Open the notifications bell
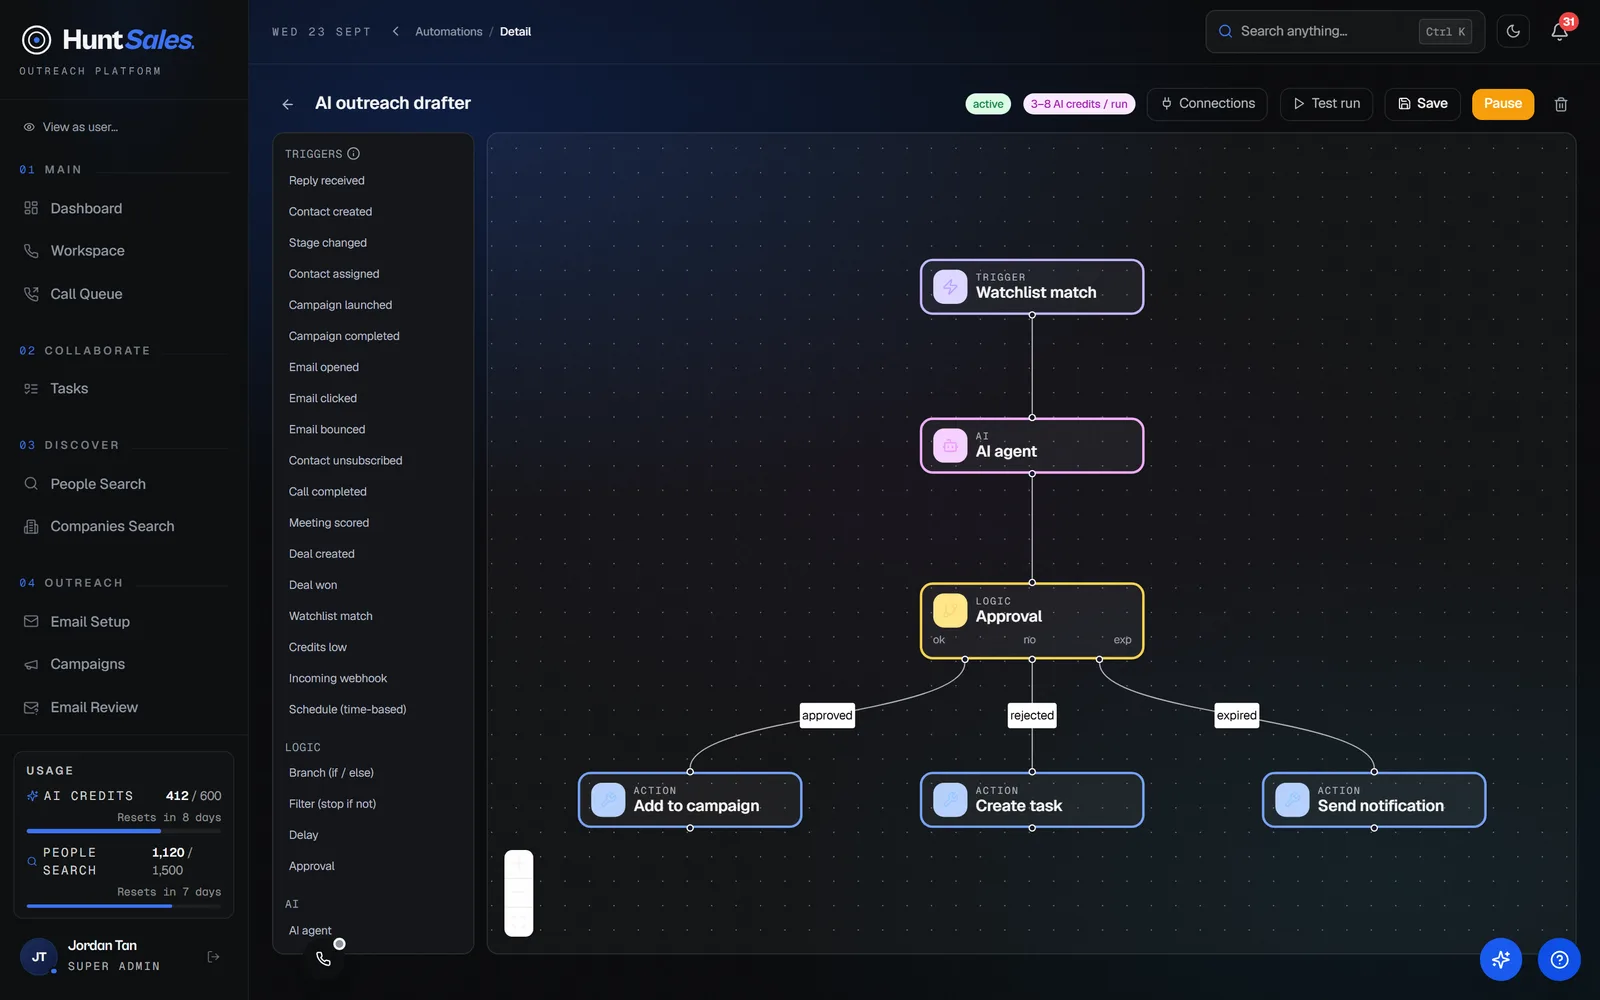1600x1000 pixels. 1559,32
